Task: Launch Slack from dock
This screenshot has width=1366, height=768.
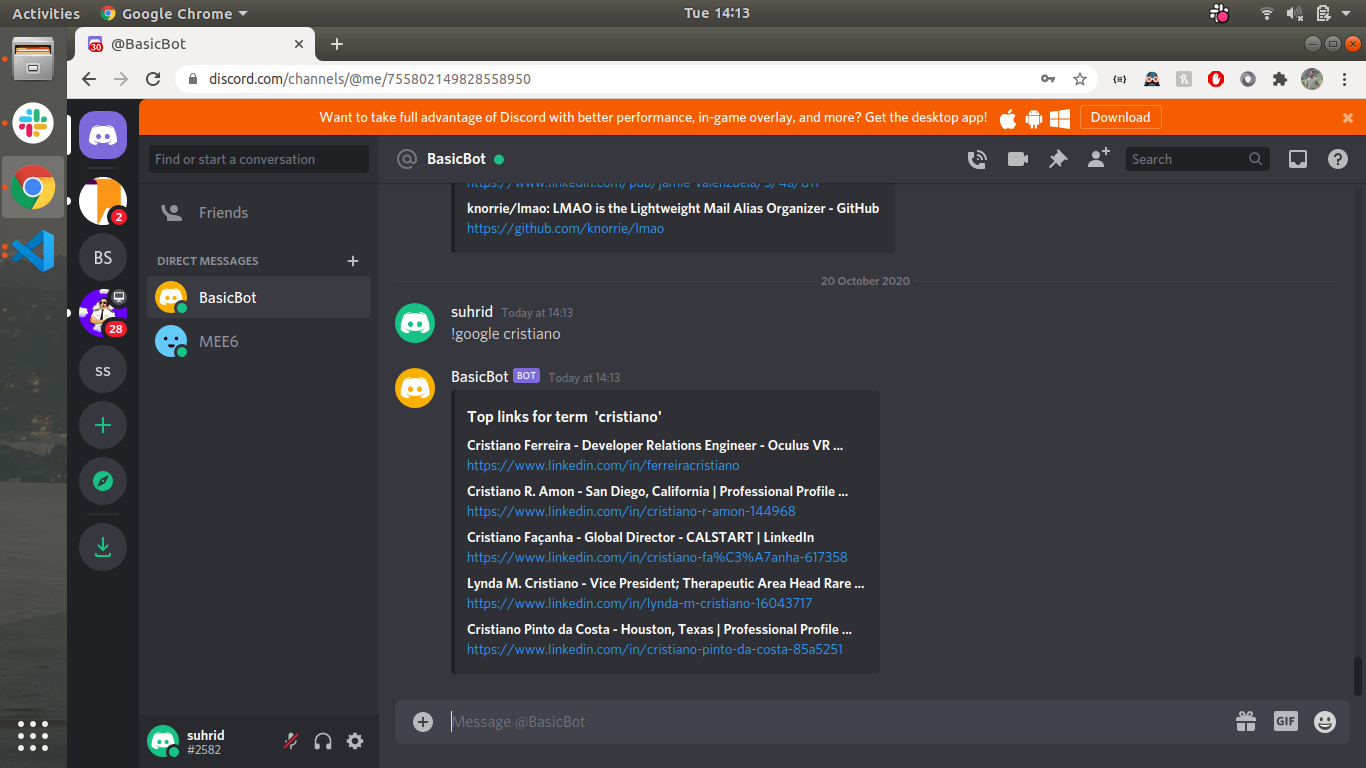Action: click(33, 124)
